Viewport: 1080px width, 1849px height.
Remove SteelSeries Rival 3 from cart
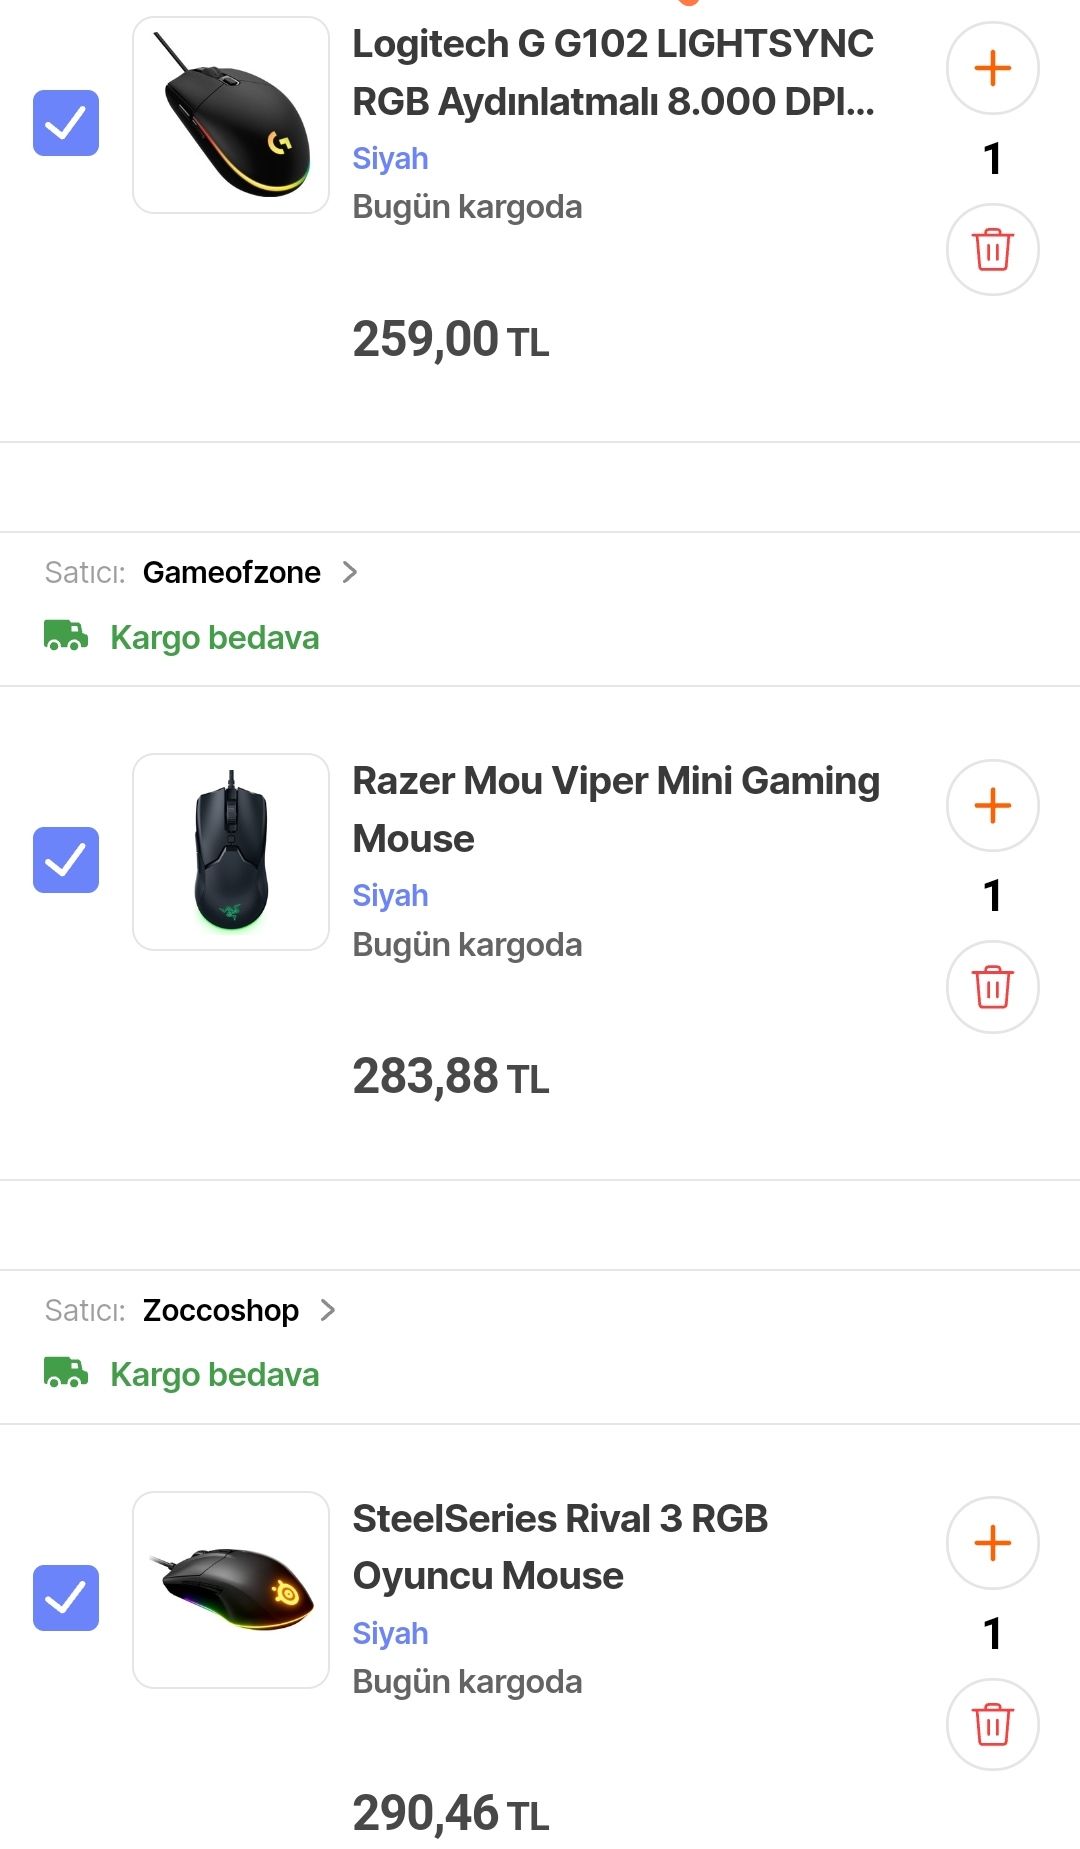992,1724
